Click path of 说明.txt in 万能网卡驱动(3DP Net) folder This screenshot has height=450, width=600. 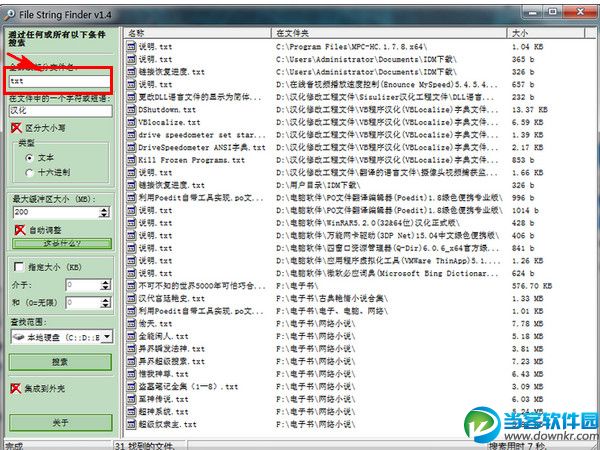[387, 235]
